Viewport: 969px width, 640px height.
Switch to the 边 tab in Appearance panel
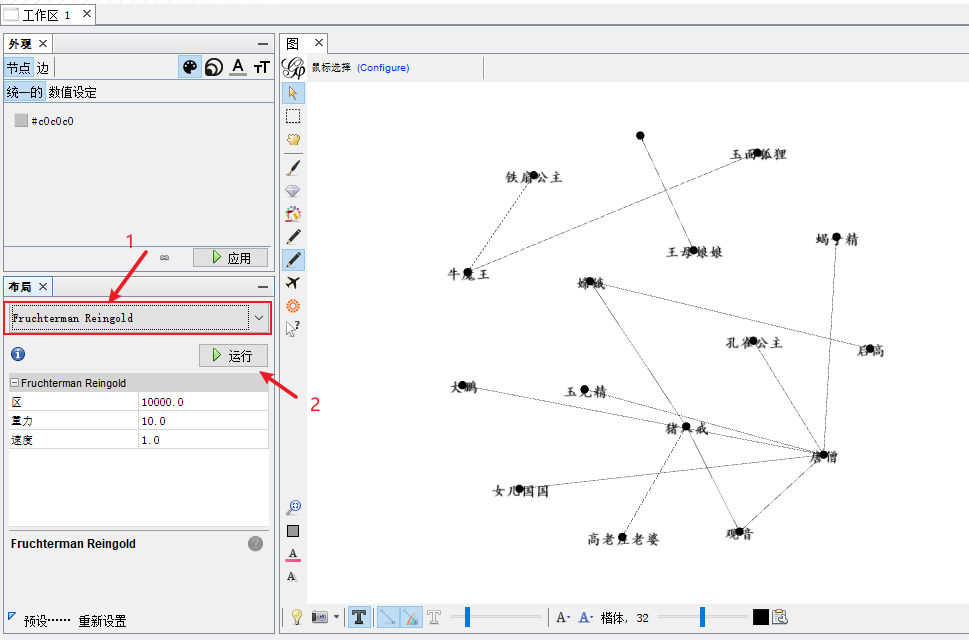(42, 67)
